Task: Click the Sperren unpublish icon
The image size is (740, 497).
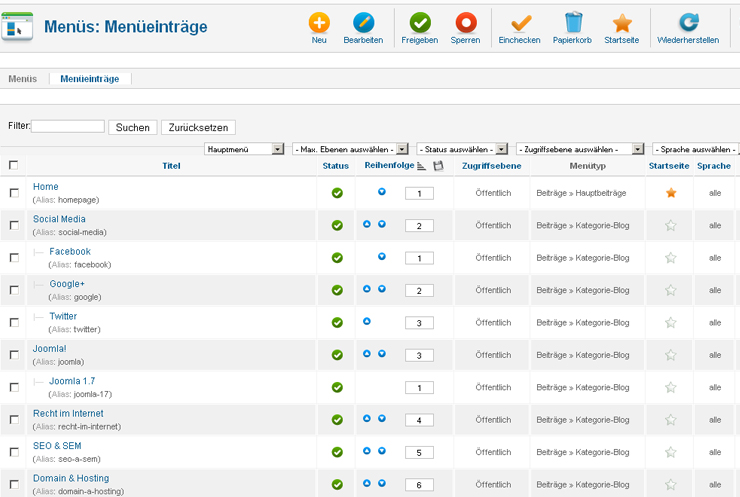Action: pyautogui.click(x=466, y=24)
